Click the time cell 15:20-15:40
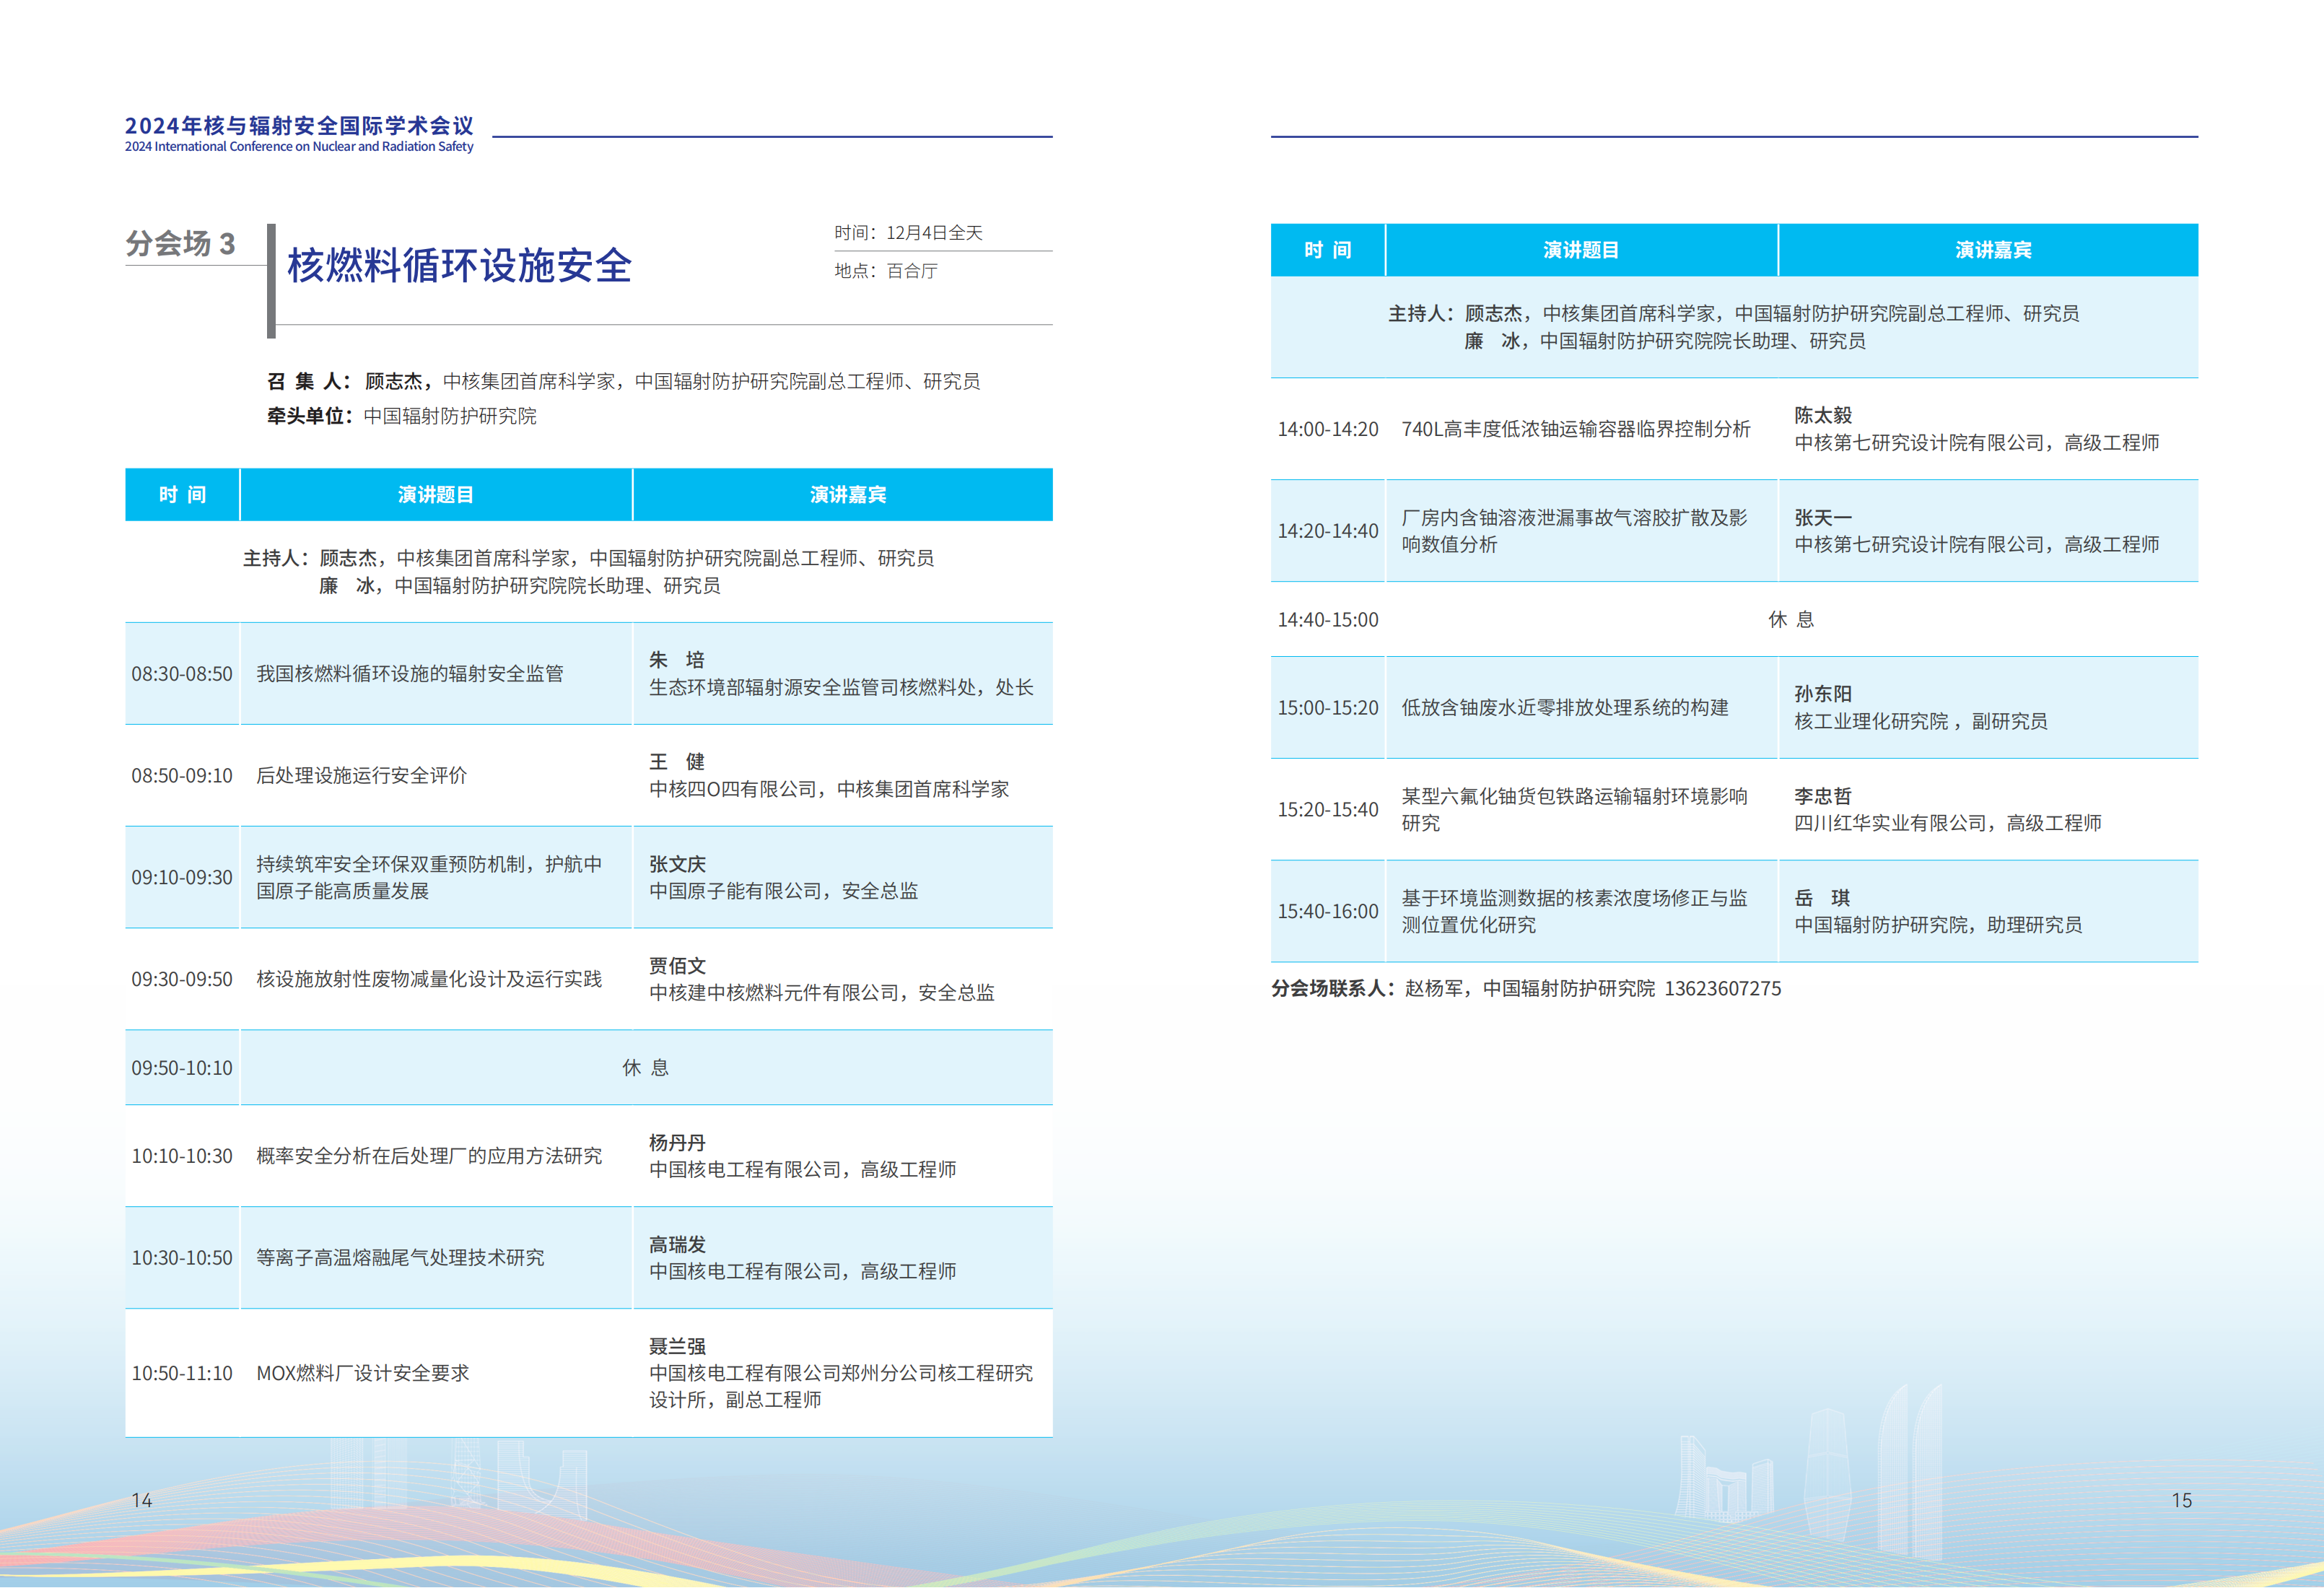Image resolution: width=2324 pixels, height=1588 pixels. pos(1328,810)
